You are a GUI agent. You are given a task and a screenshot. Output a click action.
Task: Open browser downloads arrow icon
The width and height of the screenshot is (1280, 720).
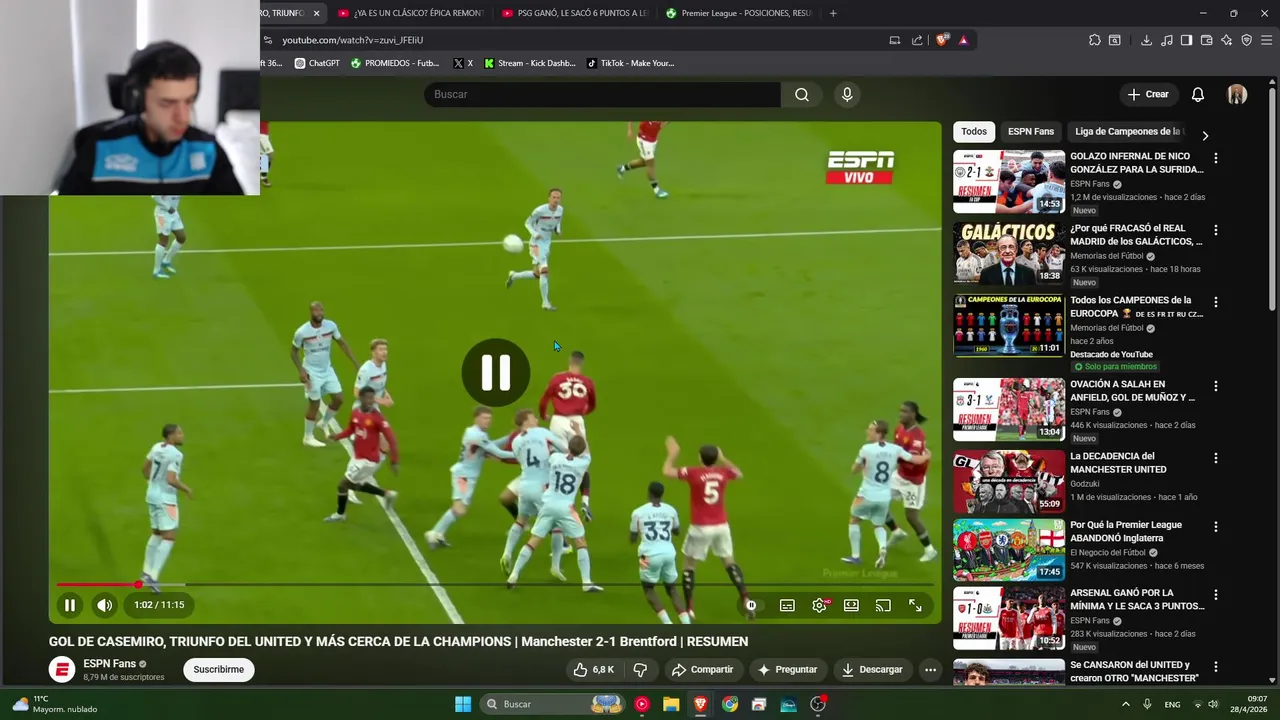(x=1146, y=40)
